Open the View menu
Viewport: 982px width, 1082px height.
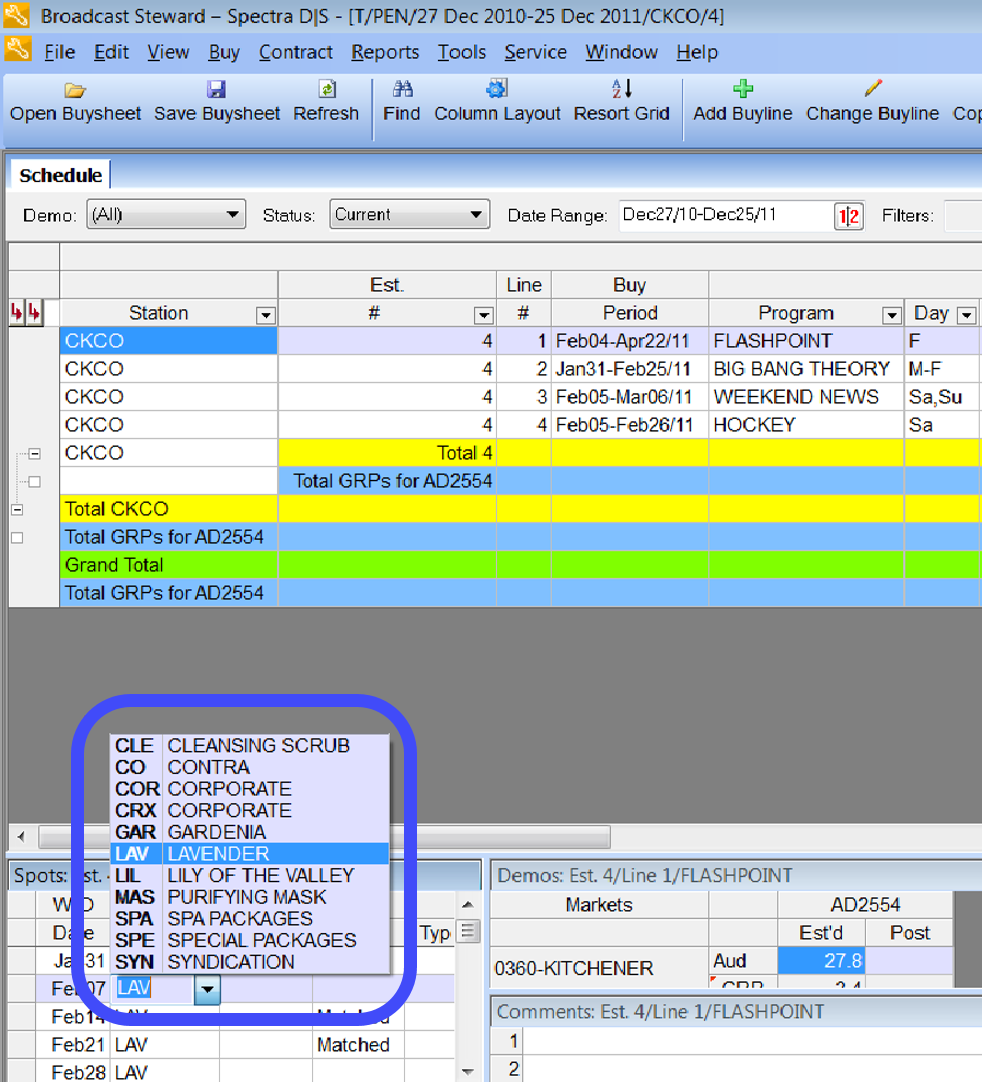click(x=168, y=52)
